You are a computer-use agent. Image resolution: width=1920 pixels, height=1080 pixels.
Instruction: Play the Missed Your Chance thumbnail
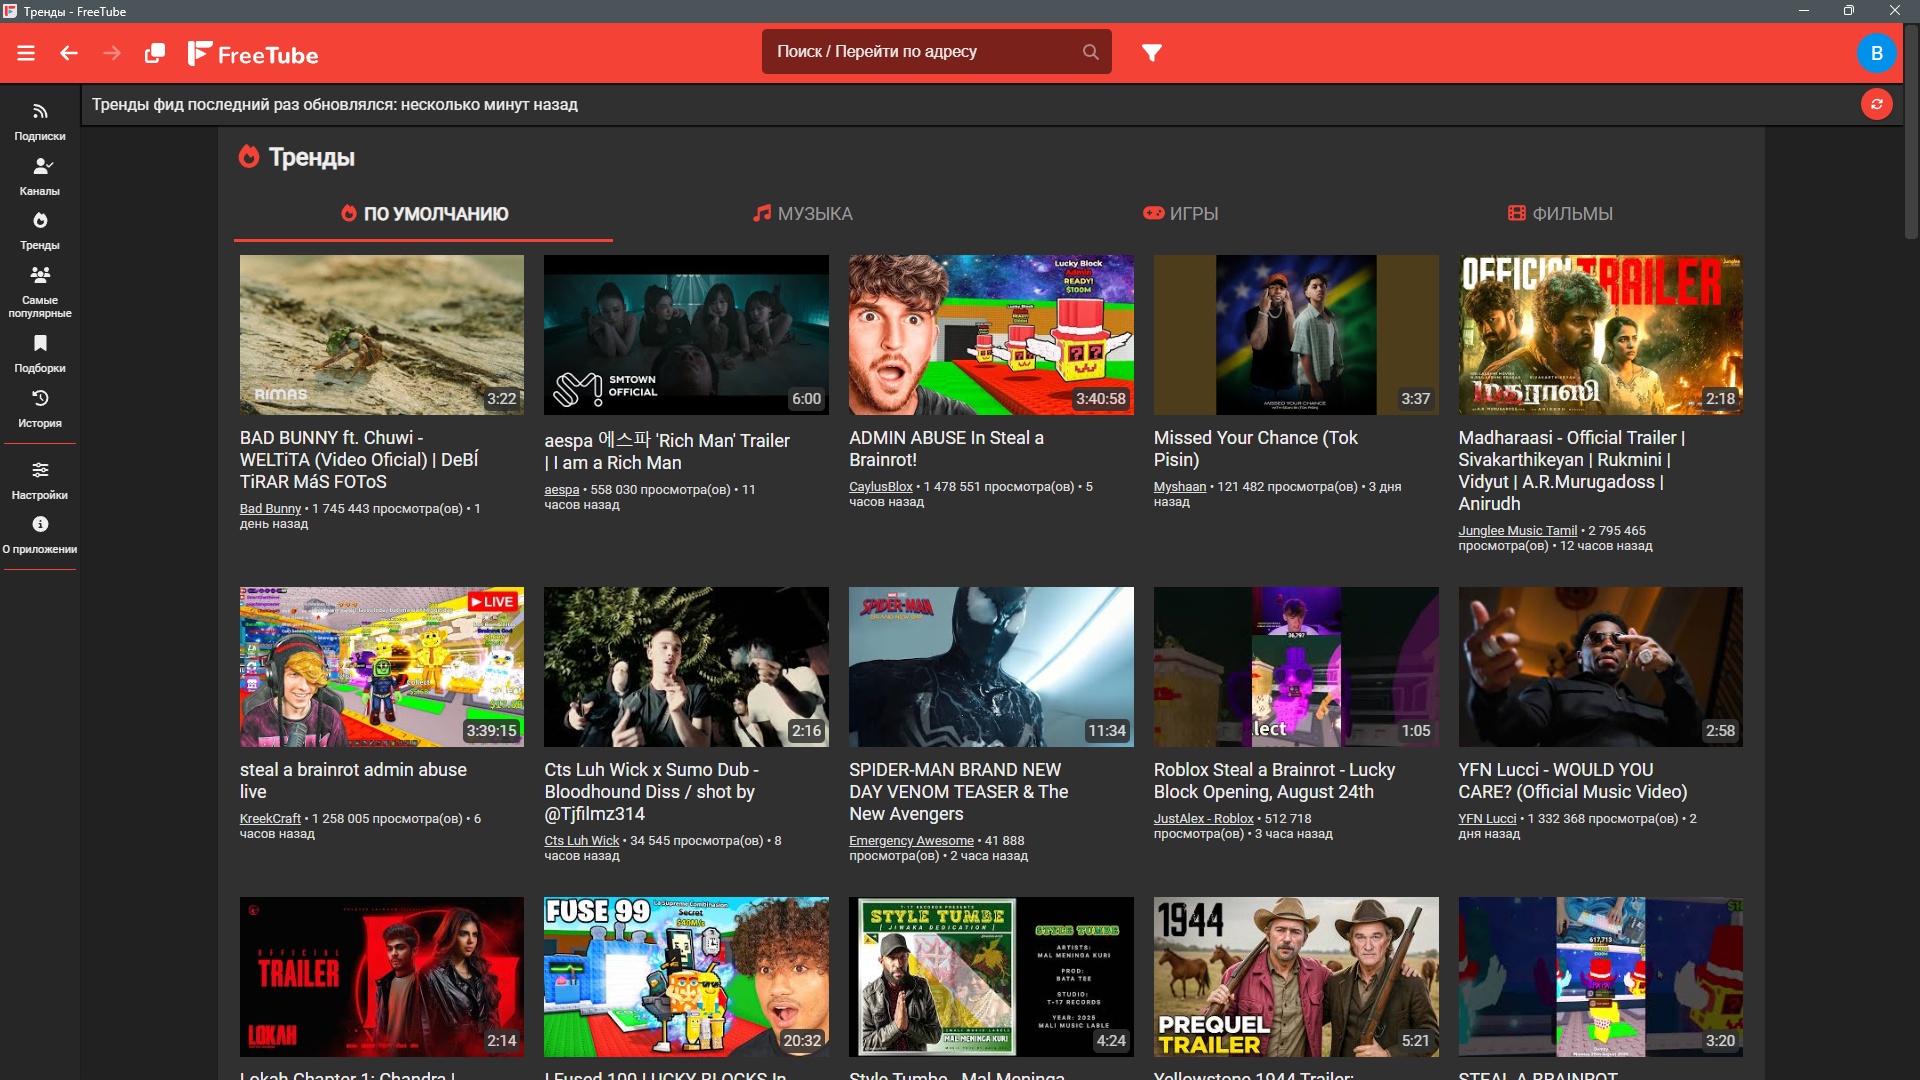click(1296, 335)
